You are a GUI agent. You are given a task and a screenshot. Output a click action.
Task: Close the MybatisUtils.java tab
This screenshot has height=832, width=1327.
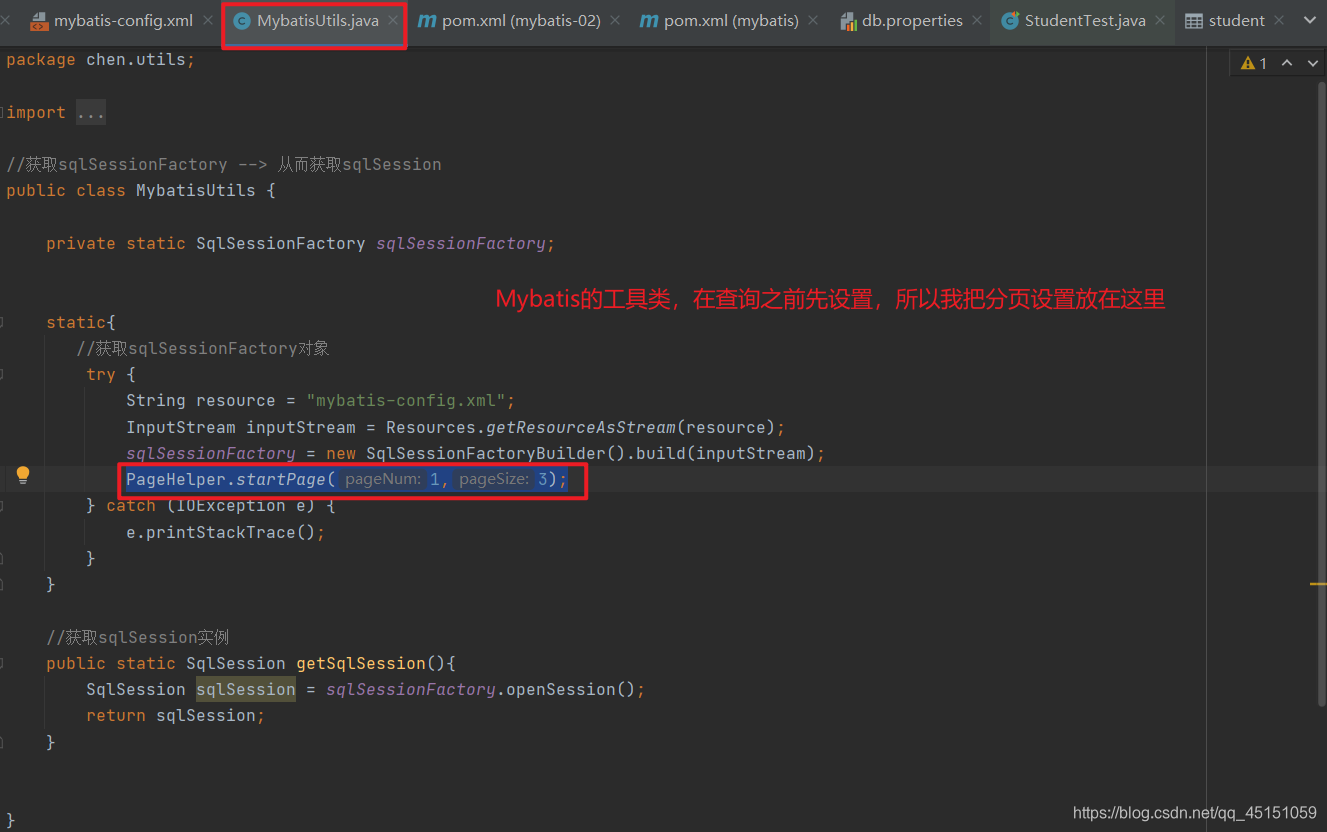pos(393,21)
